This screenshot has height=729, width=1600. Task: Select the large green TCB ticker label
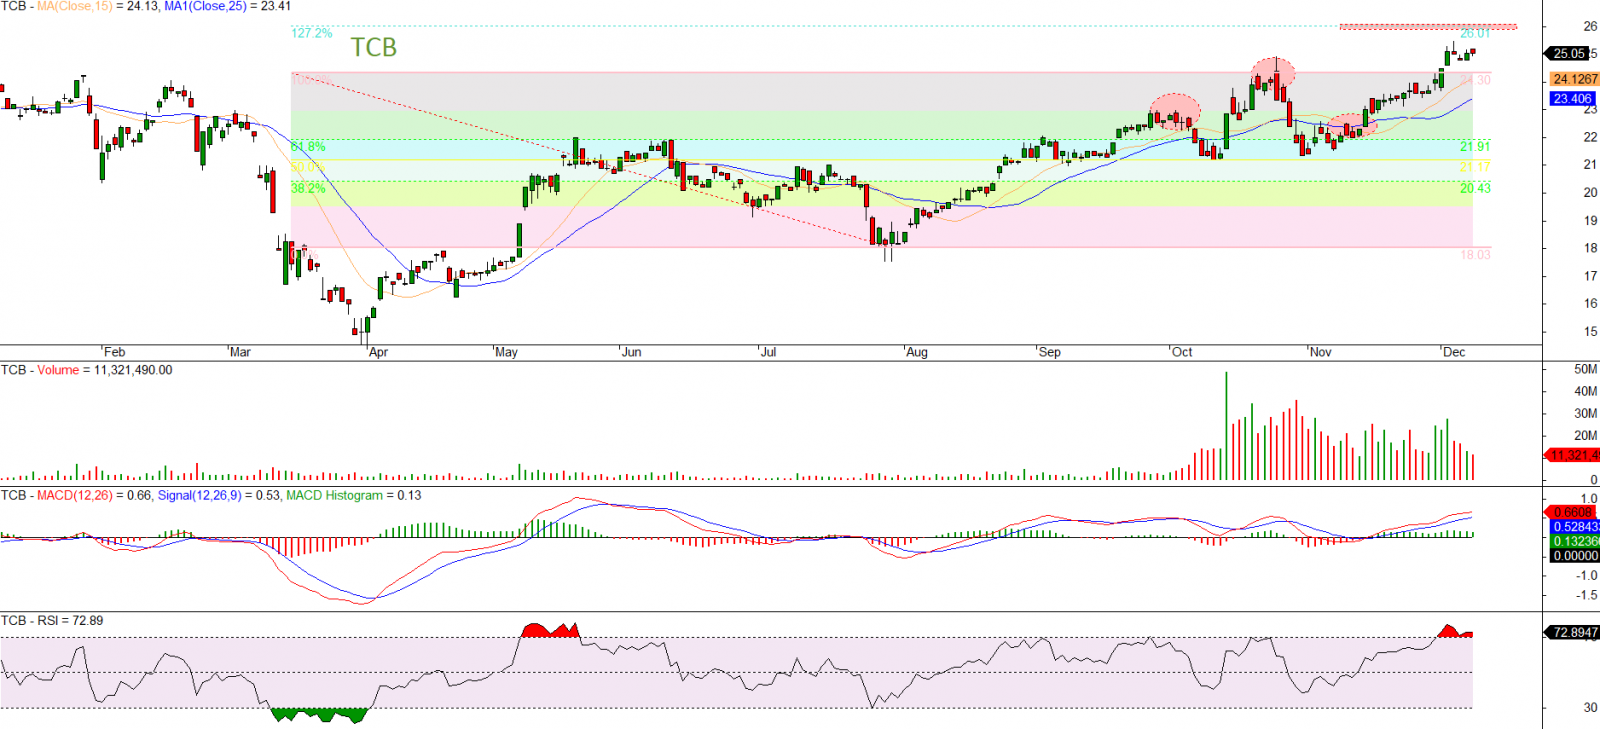[x=373, y=47]
